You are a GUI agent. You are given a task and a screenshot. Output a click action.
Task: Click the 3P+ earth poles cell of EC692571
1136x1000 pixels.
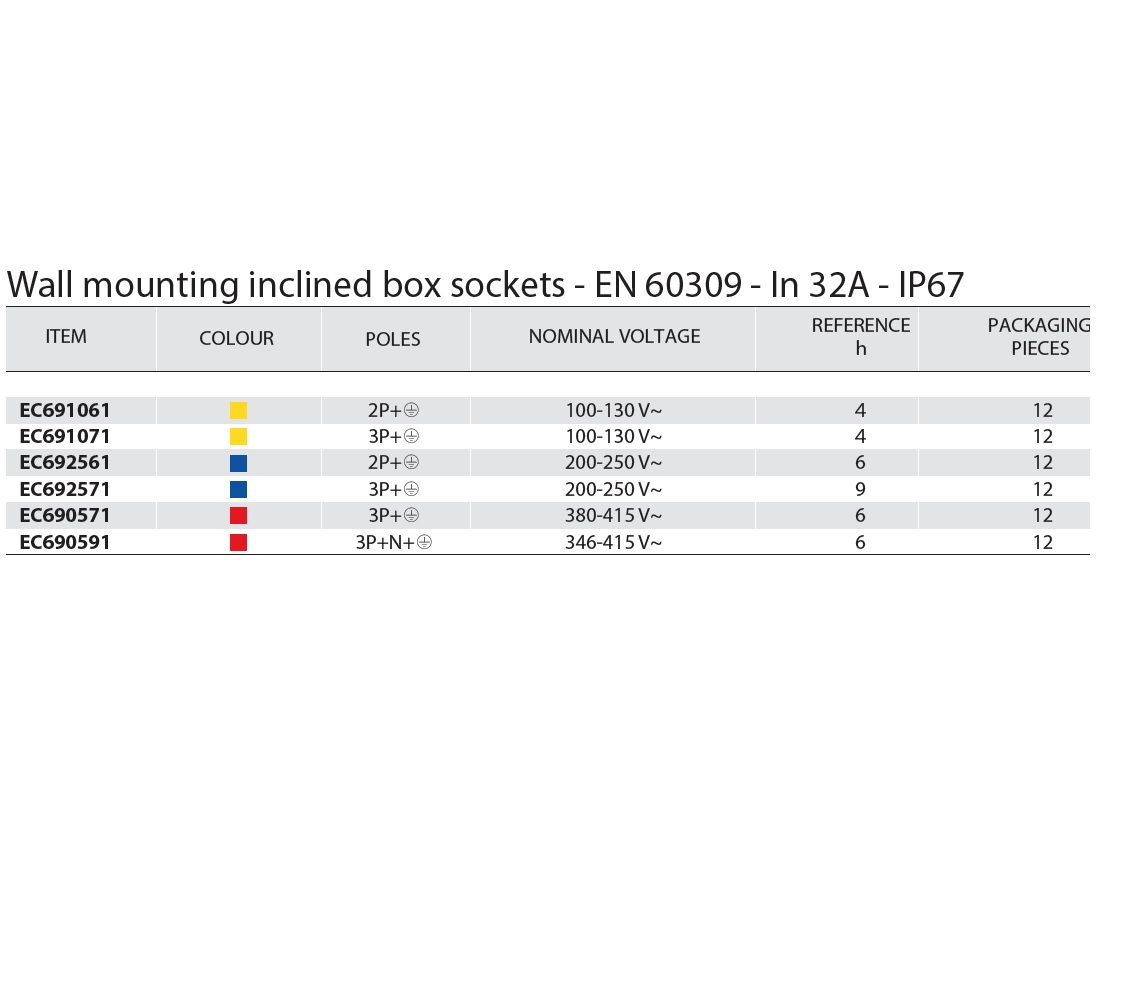point(393,489)
